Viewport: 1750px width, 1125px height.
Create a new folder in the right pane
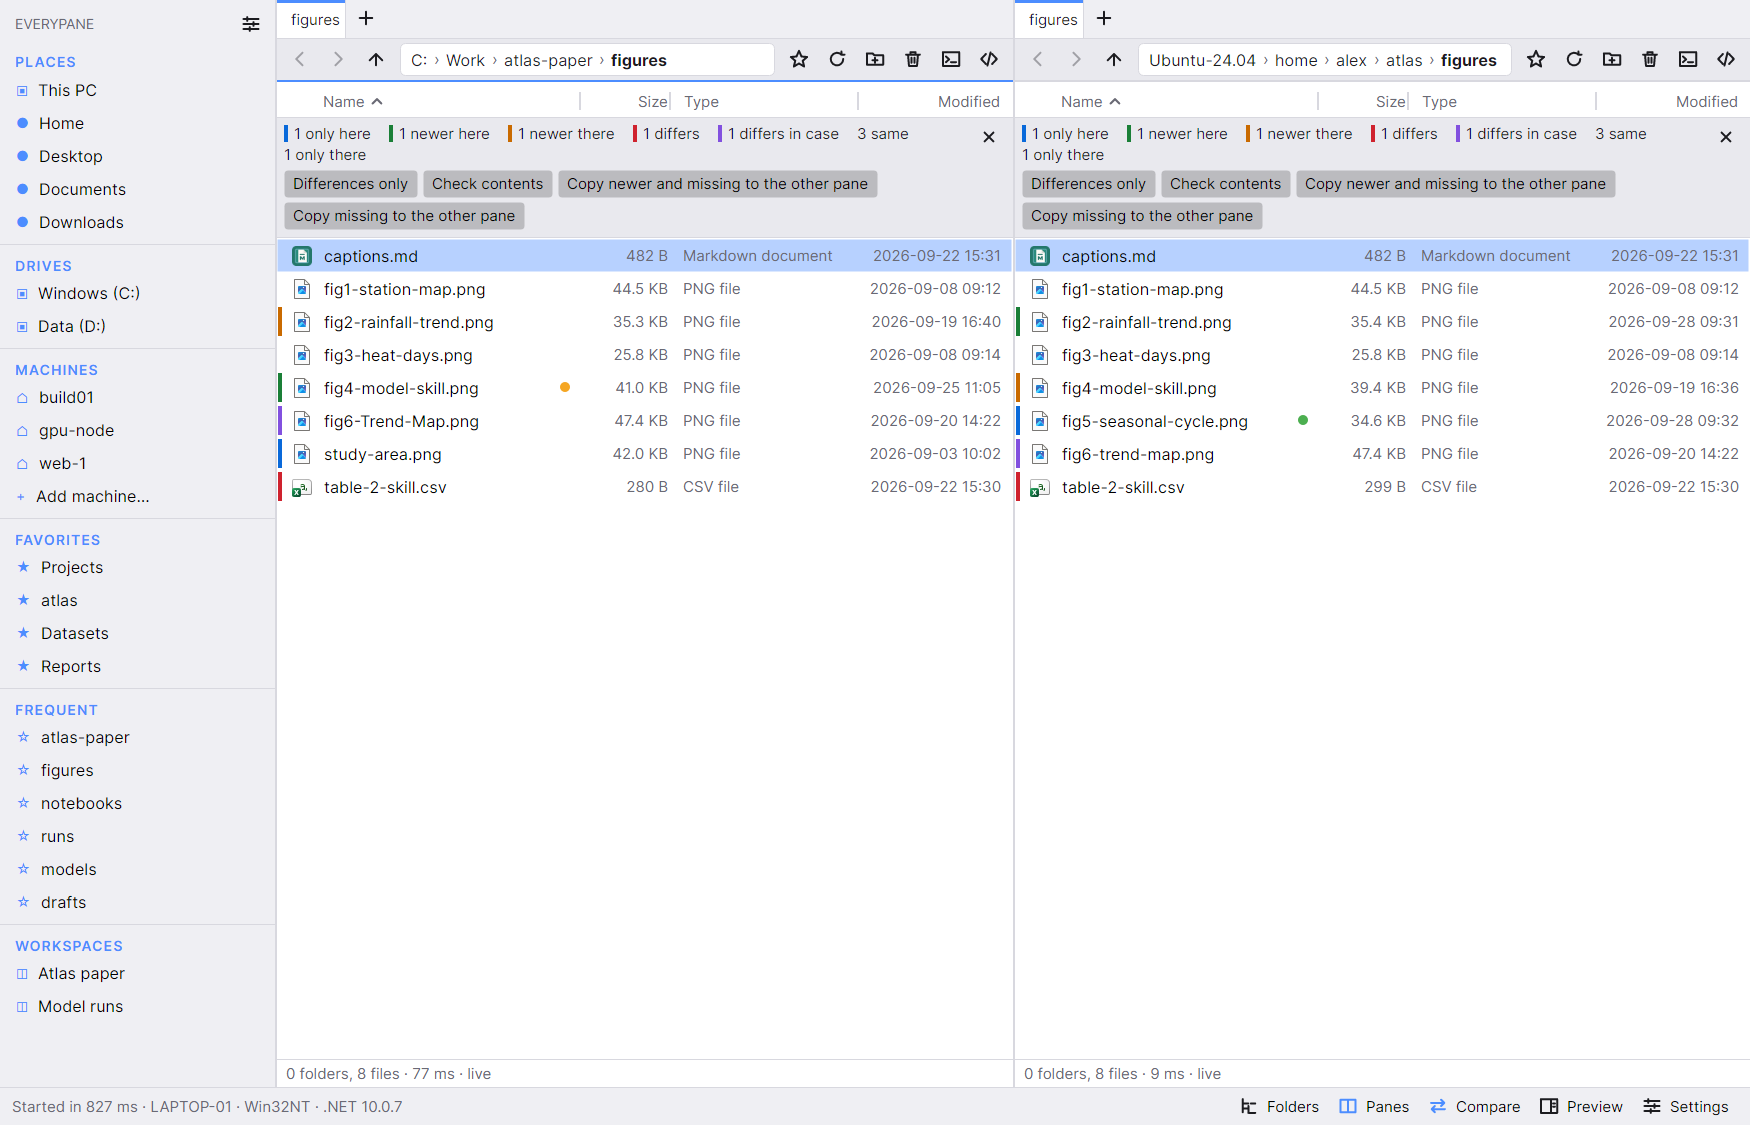[1612, 60]
